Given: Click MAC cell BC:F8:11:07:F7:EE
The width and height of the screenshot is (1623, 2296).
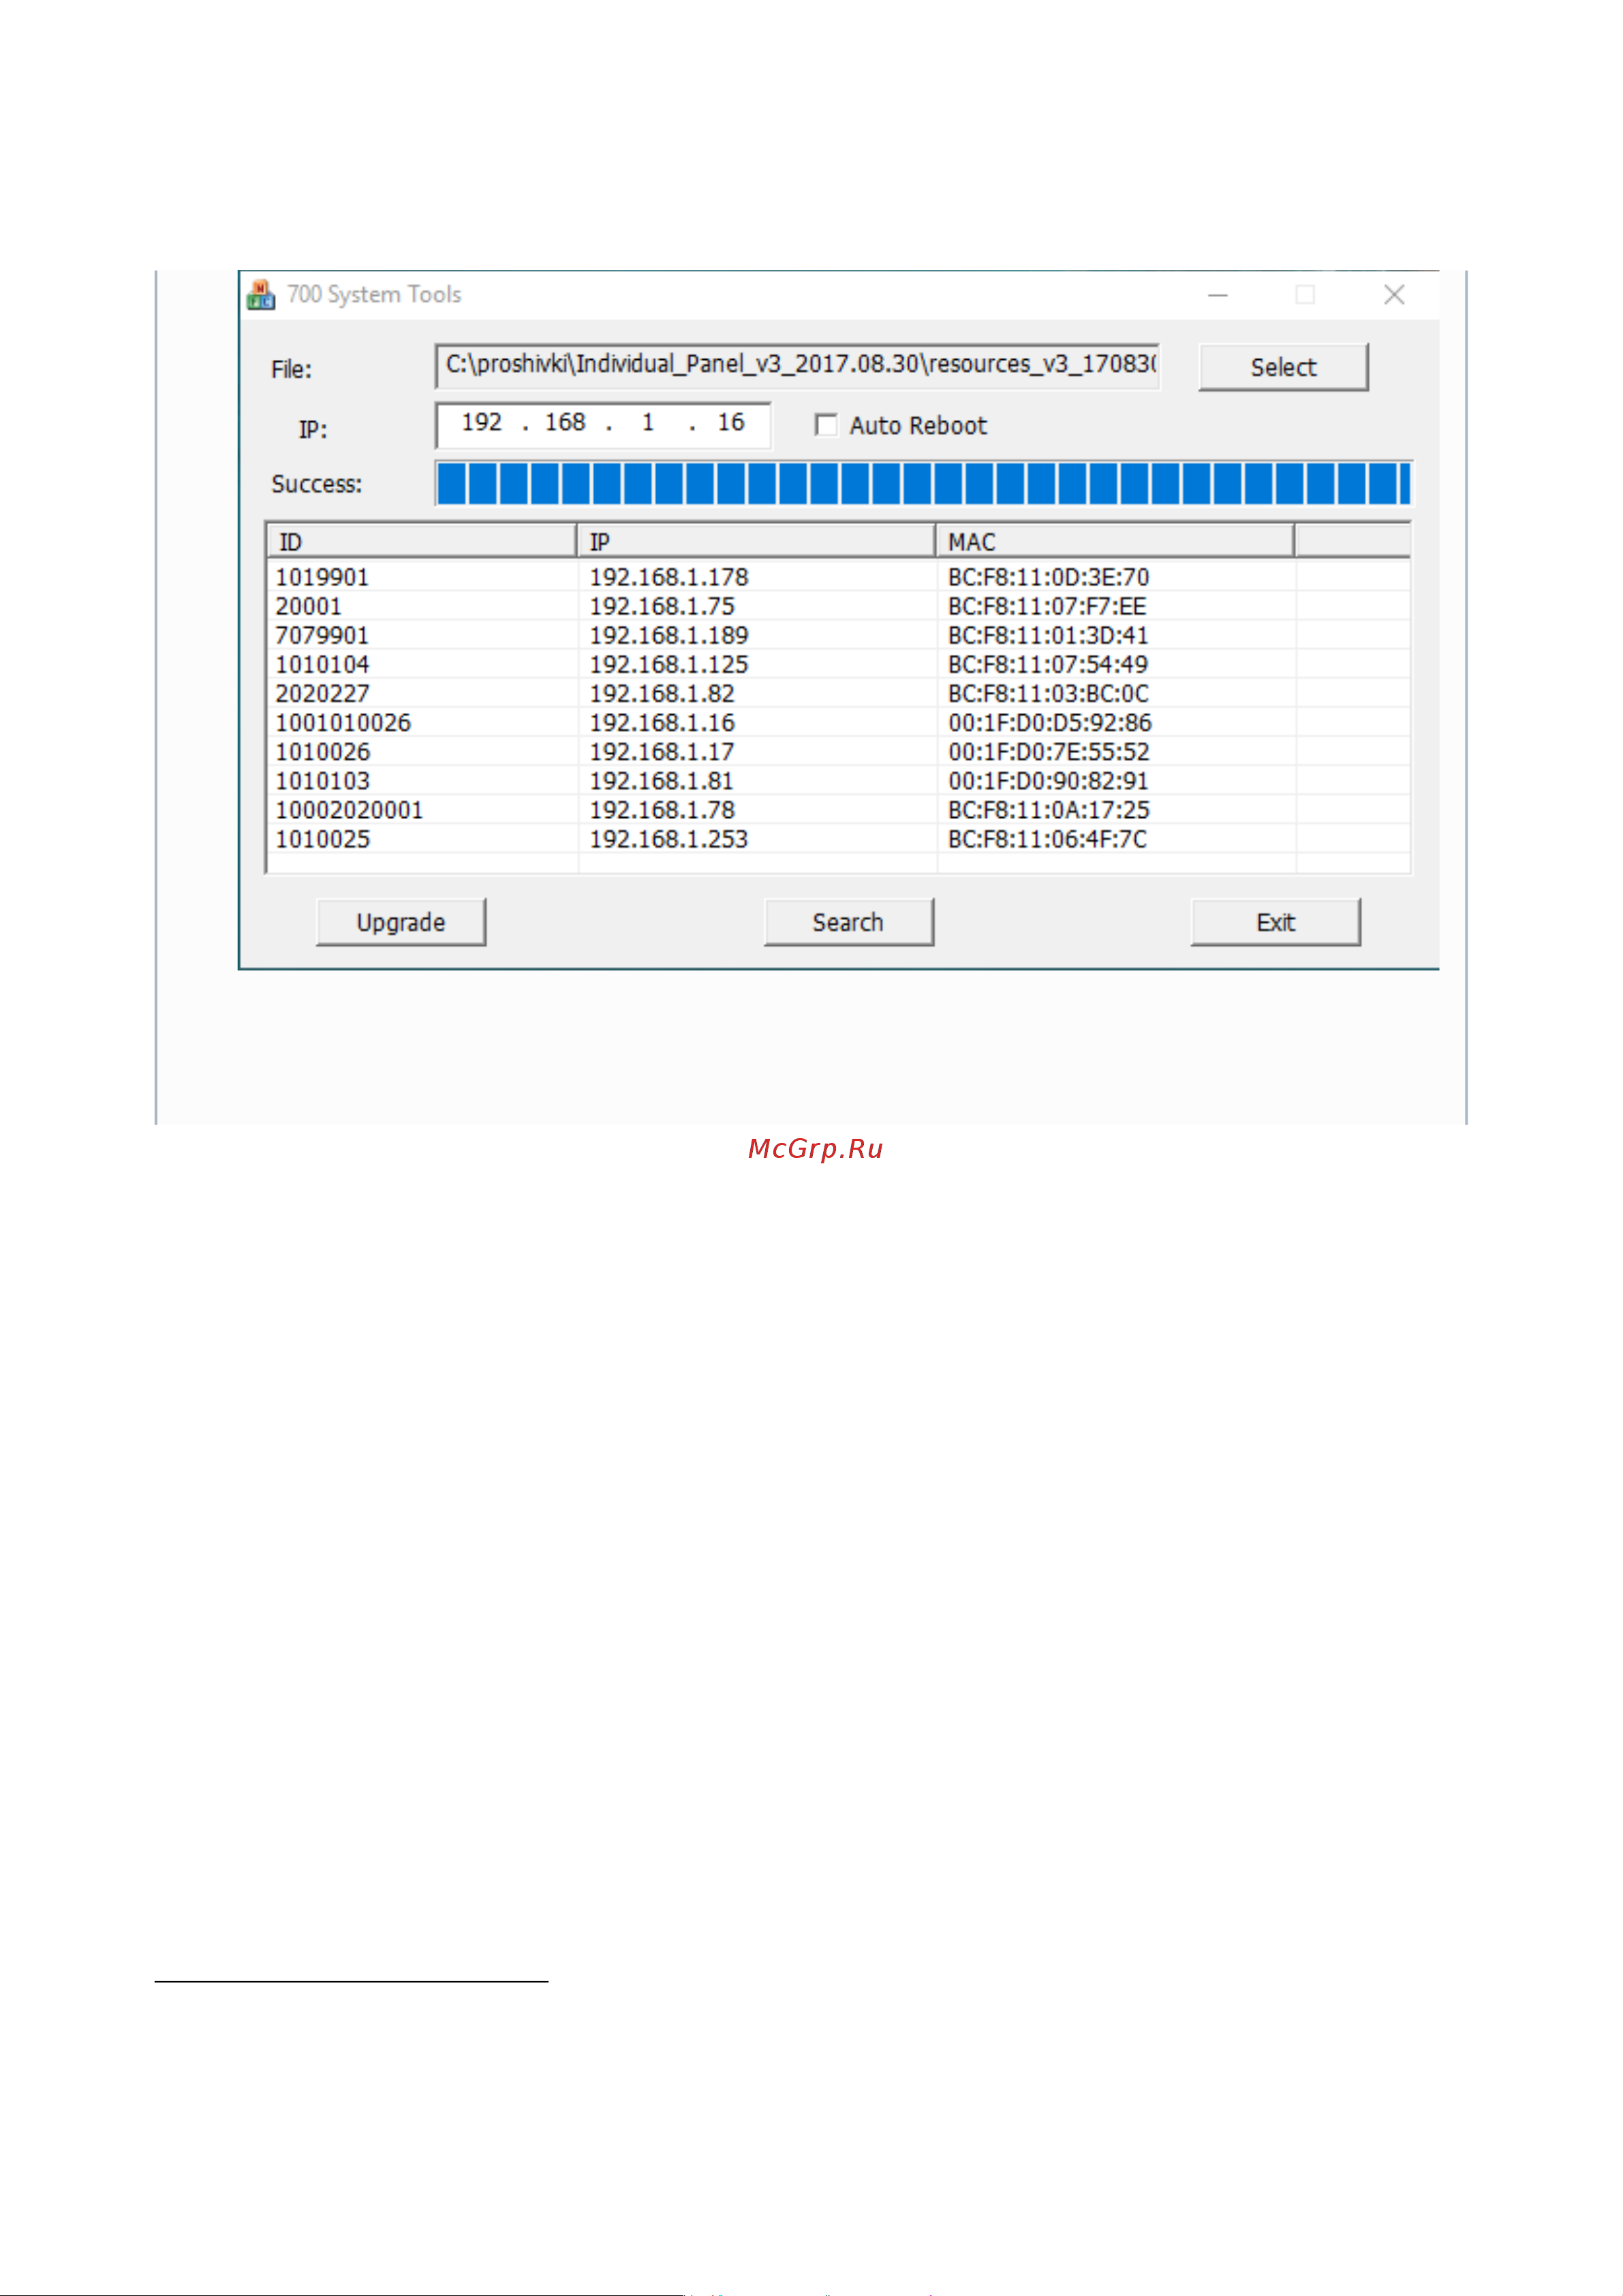Looking at the screenshot, I should click(1047, 606).
